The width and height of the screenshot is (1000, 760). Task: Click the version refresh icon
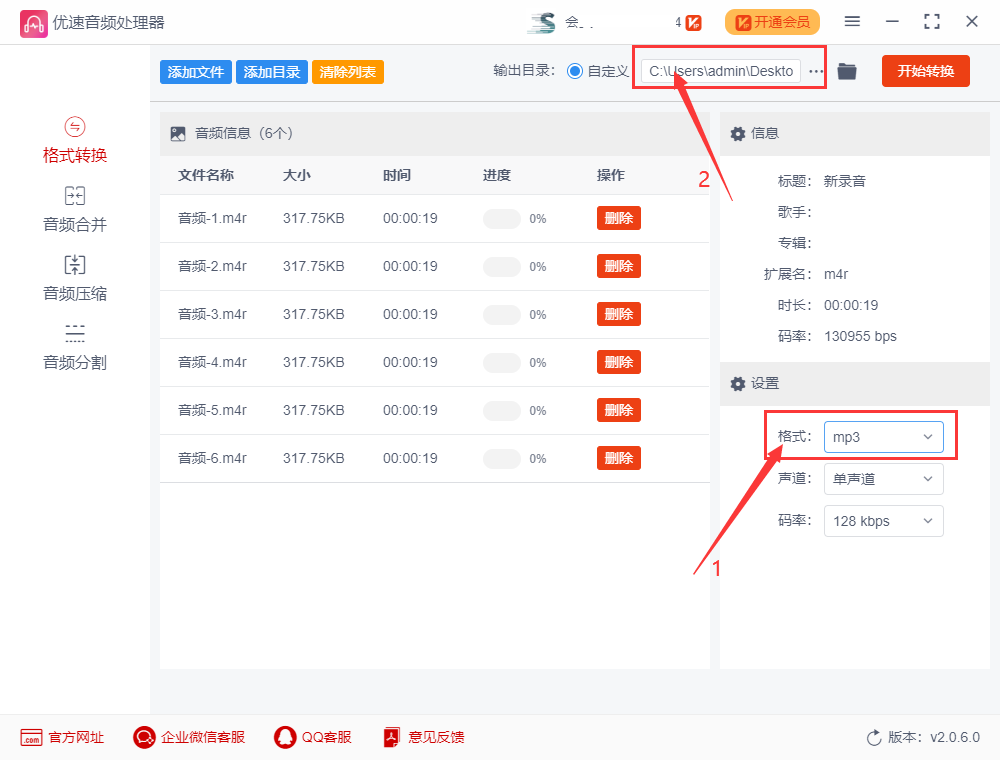[874, 738]
